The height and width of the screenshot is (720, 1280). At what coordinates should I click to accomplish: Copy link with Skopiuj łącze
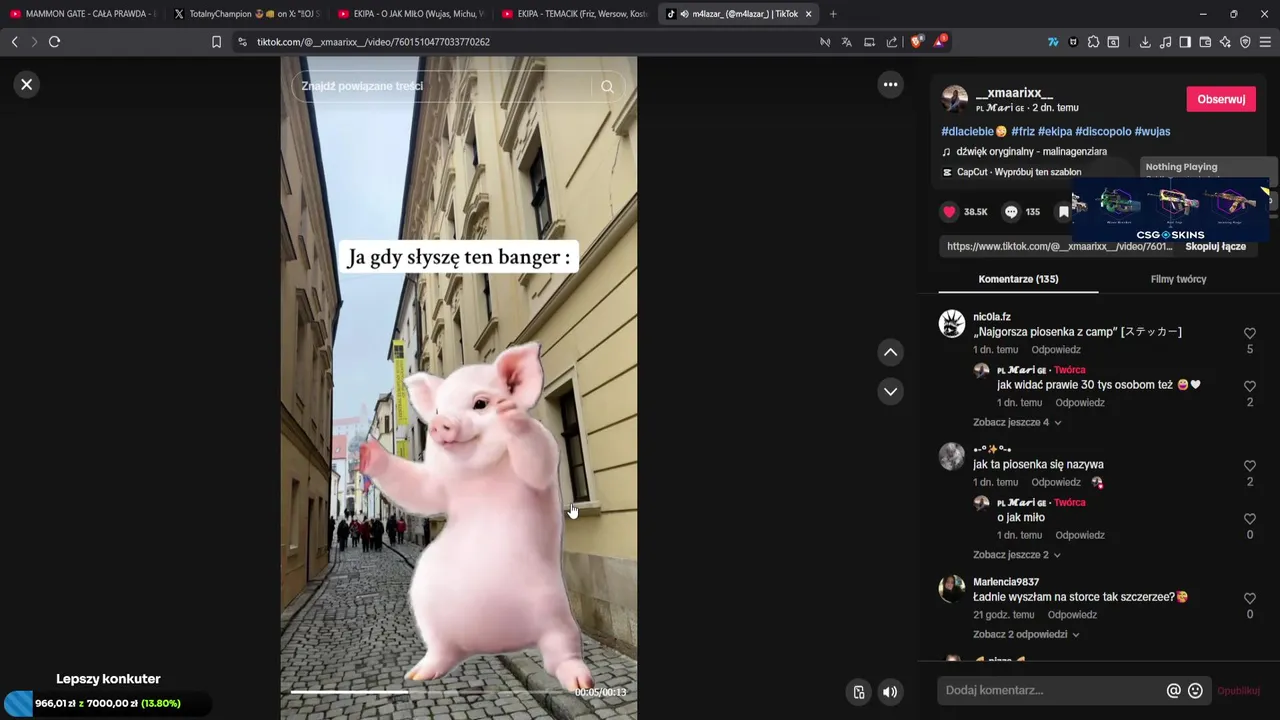click(x=1215, y=246)
